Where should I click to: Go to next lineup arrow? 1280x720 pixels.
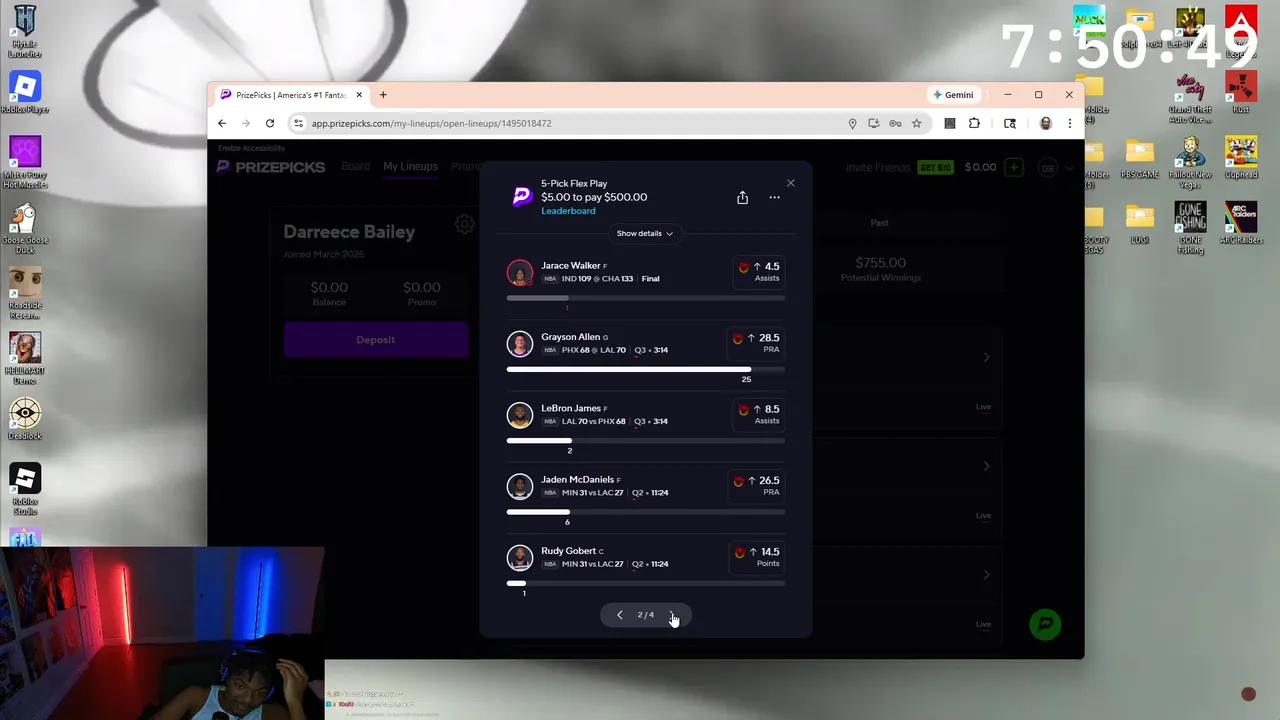pos(671,615)
